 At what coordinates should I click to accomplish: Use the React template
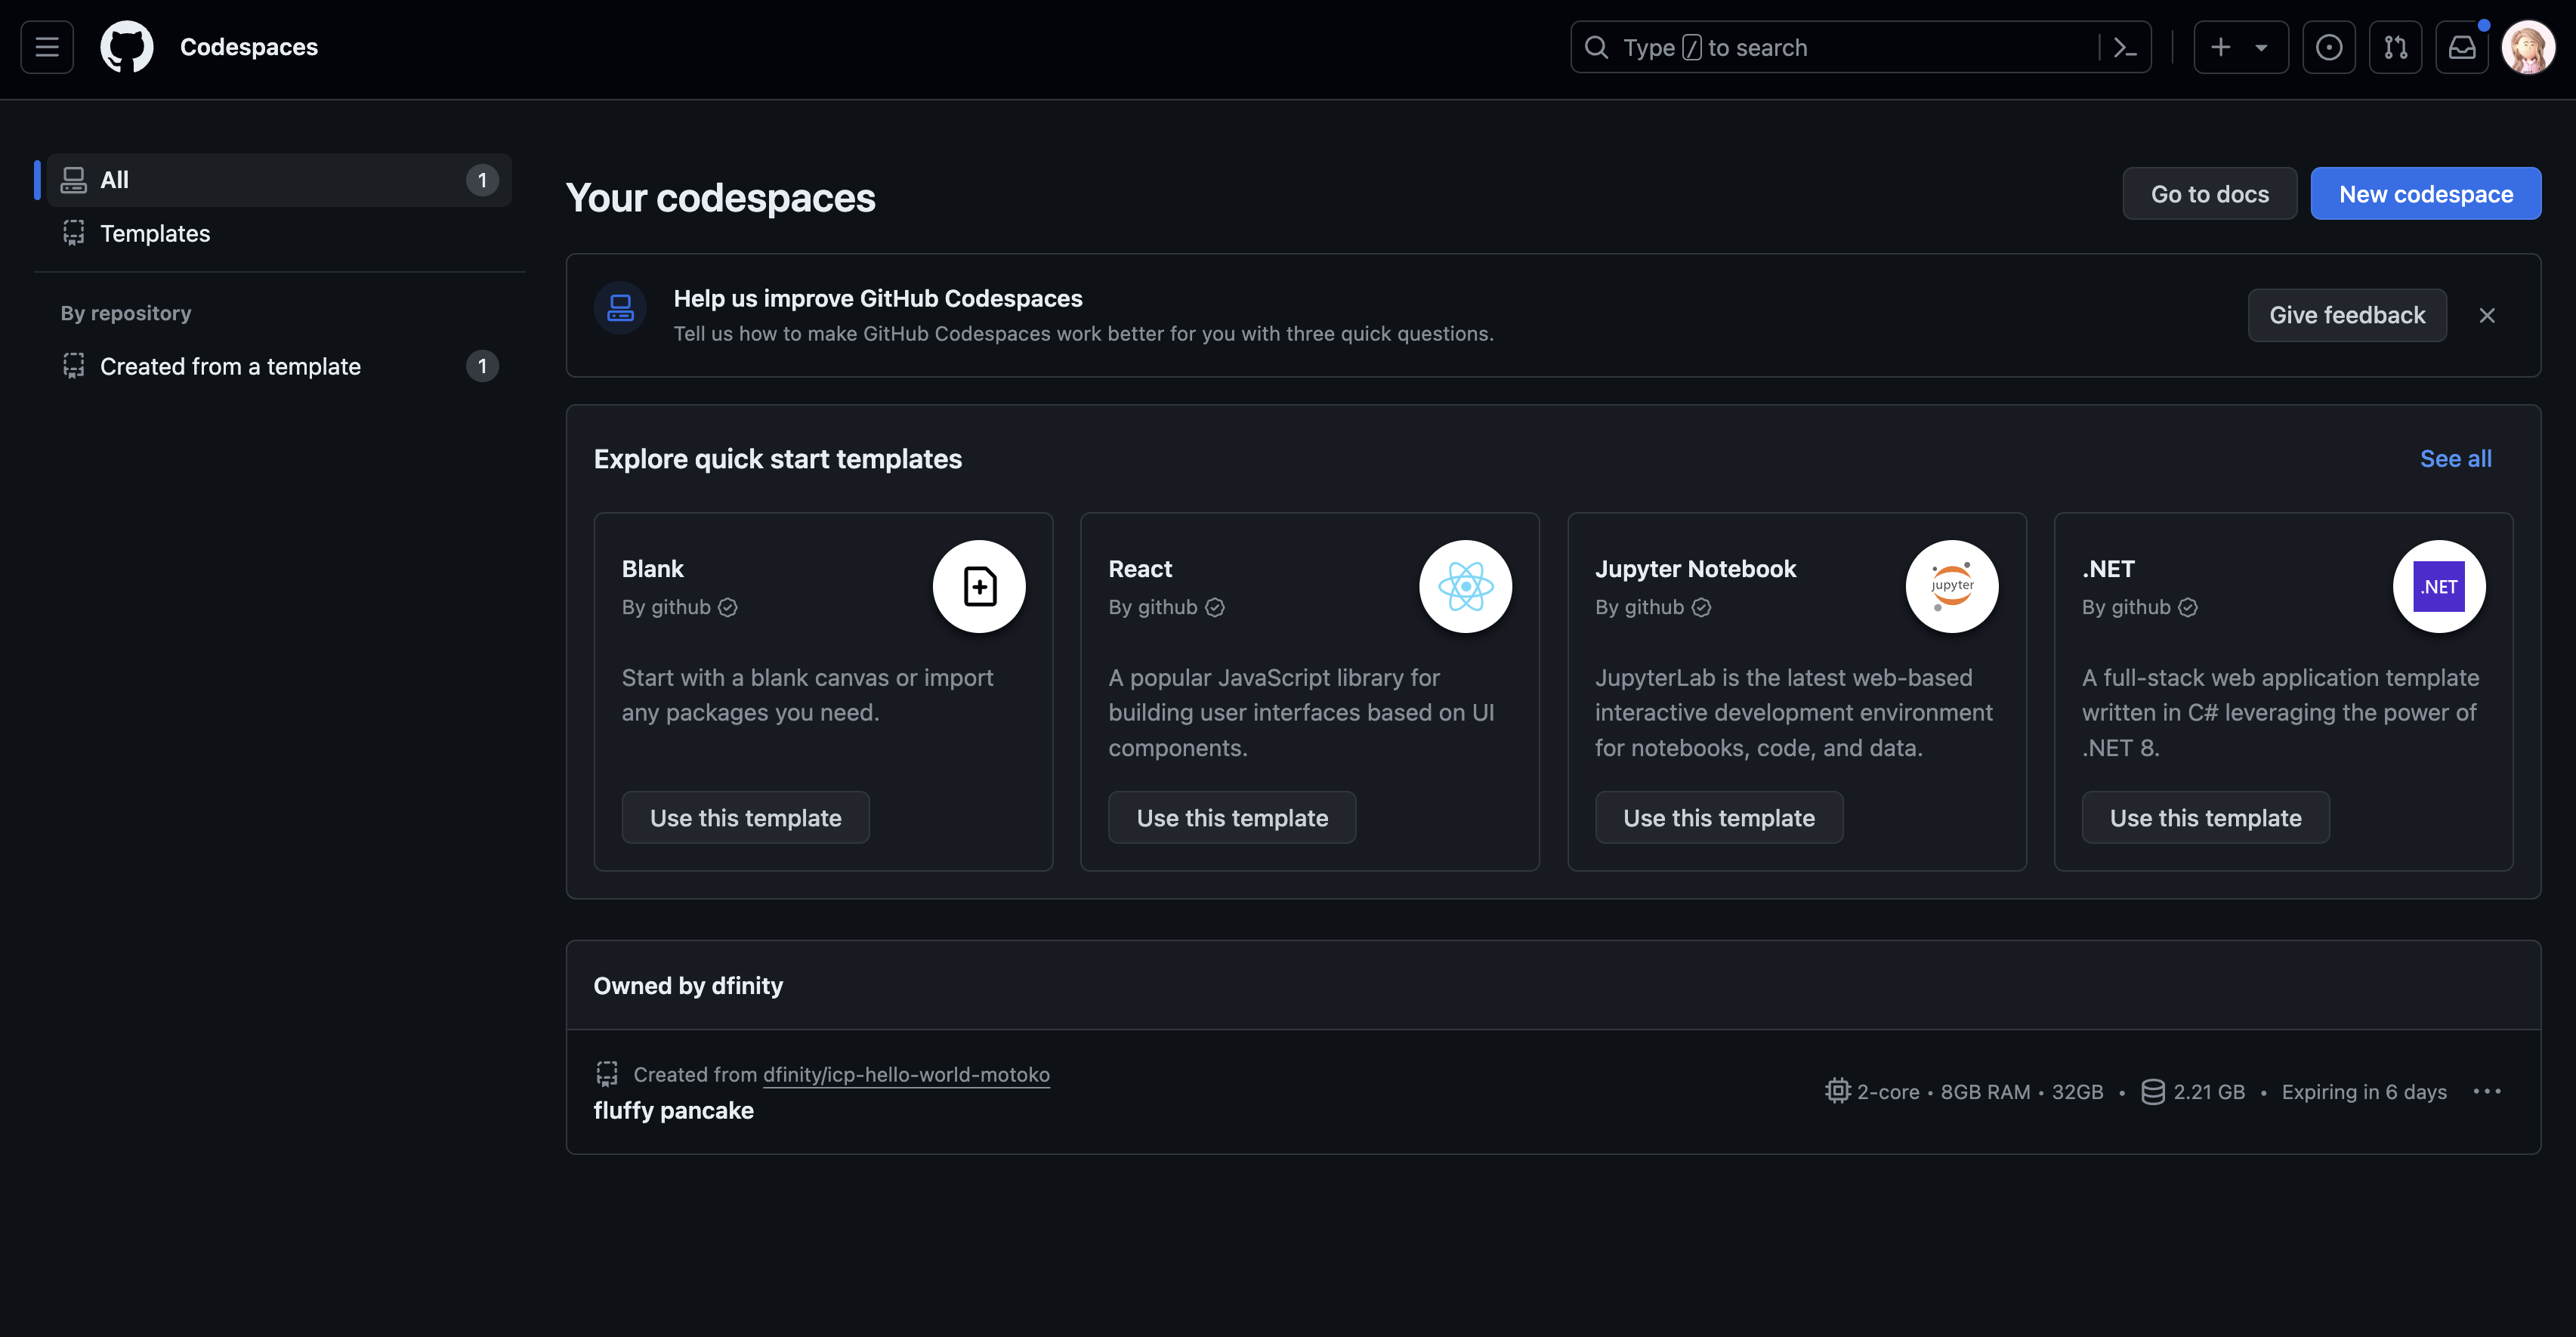tap(1232, 818)
